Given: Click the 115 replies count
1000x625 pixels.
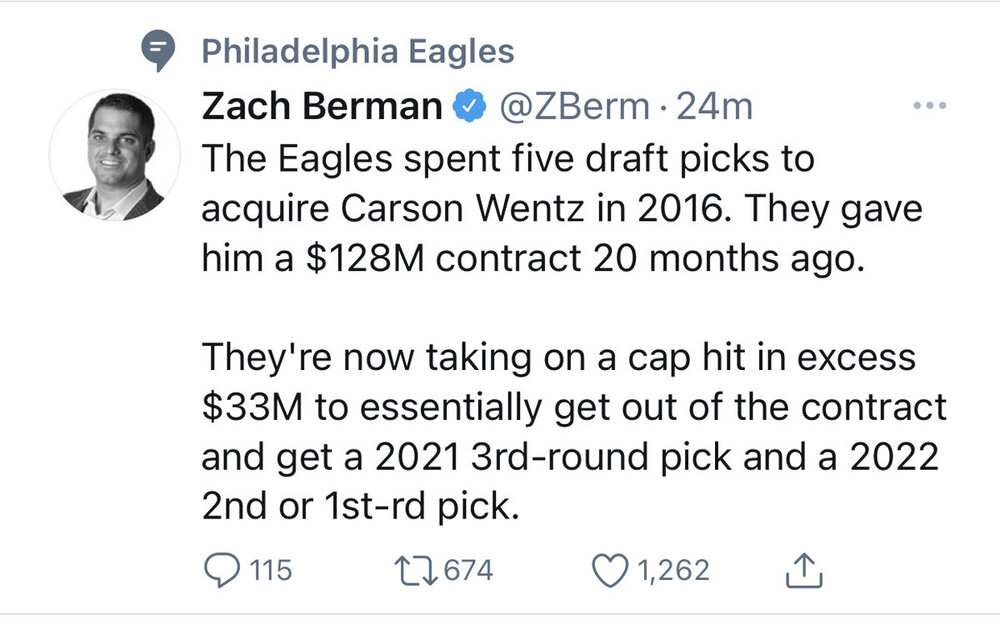Looking at the screenshot, I should (x=270, y=570).
